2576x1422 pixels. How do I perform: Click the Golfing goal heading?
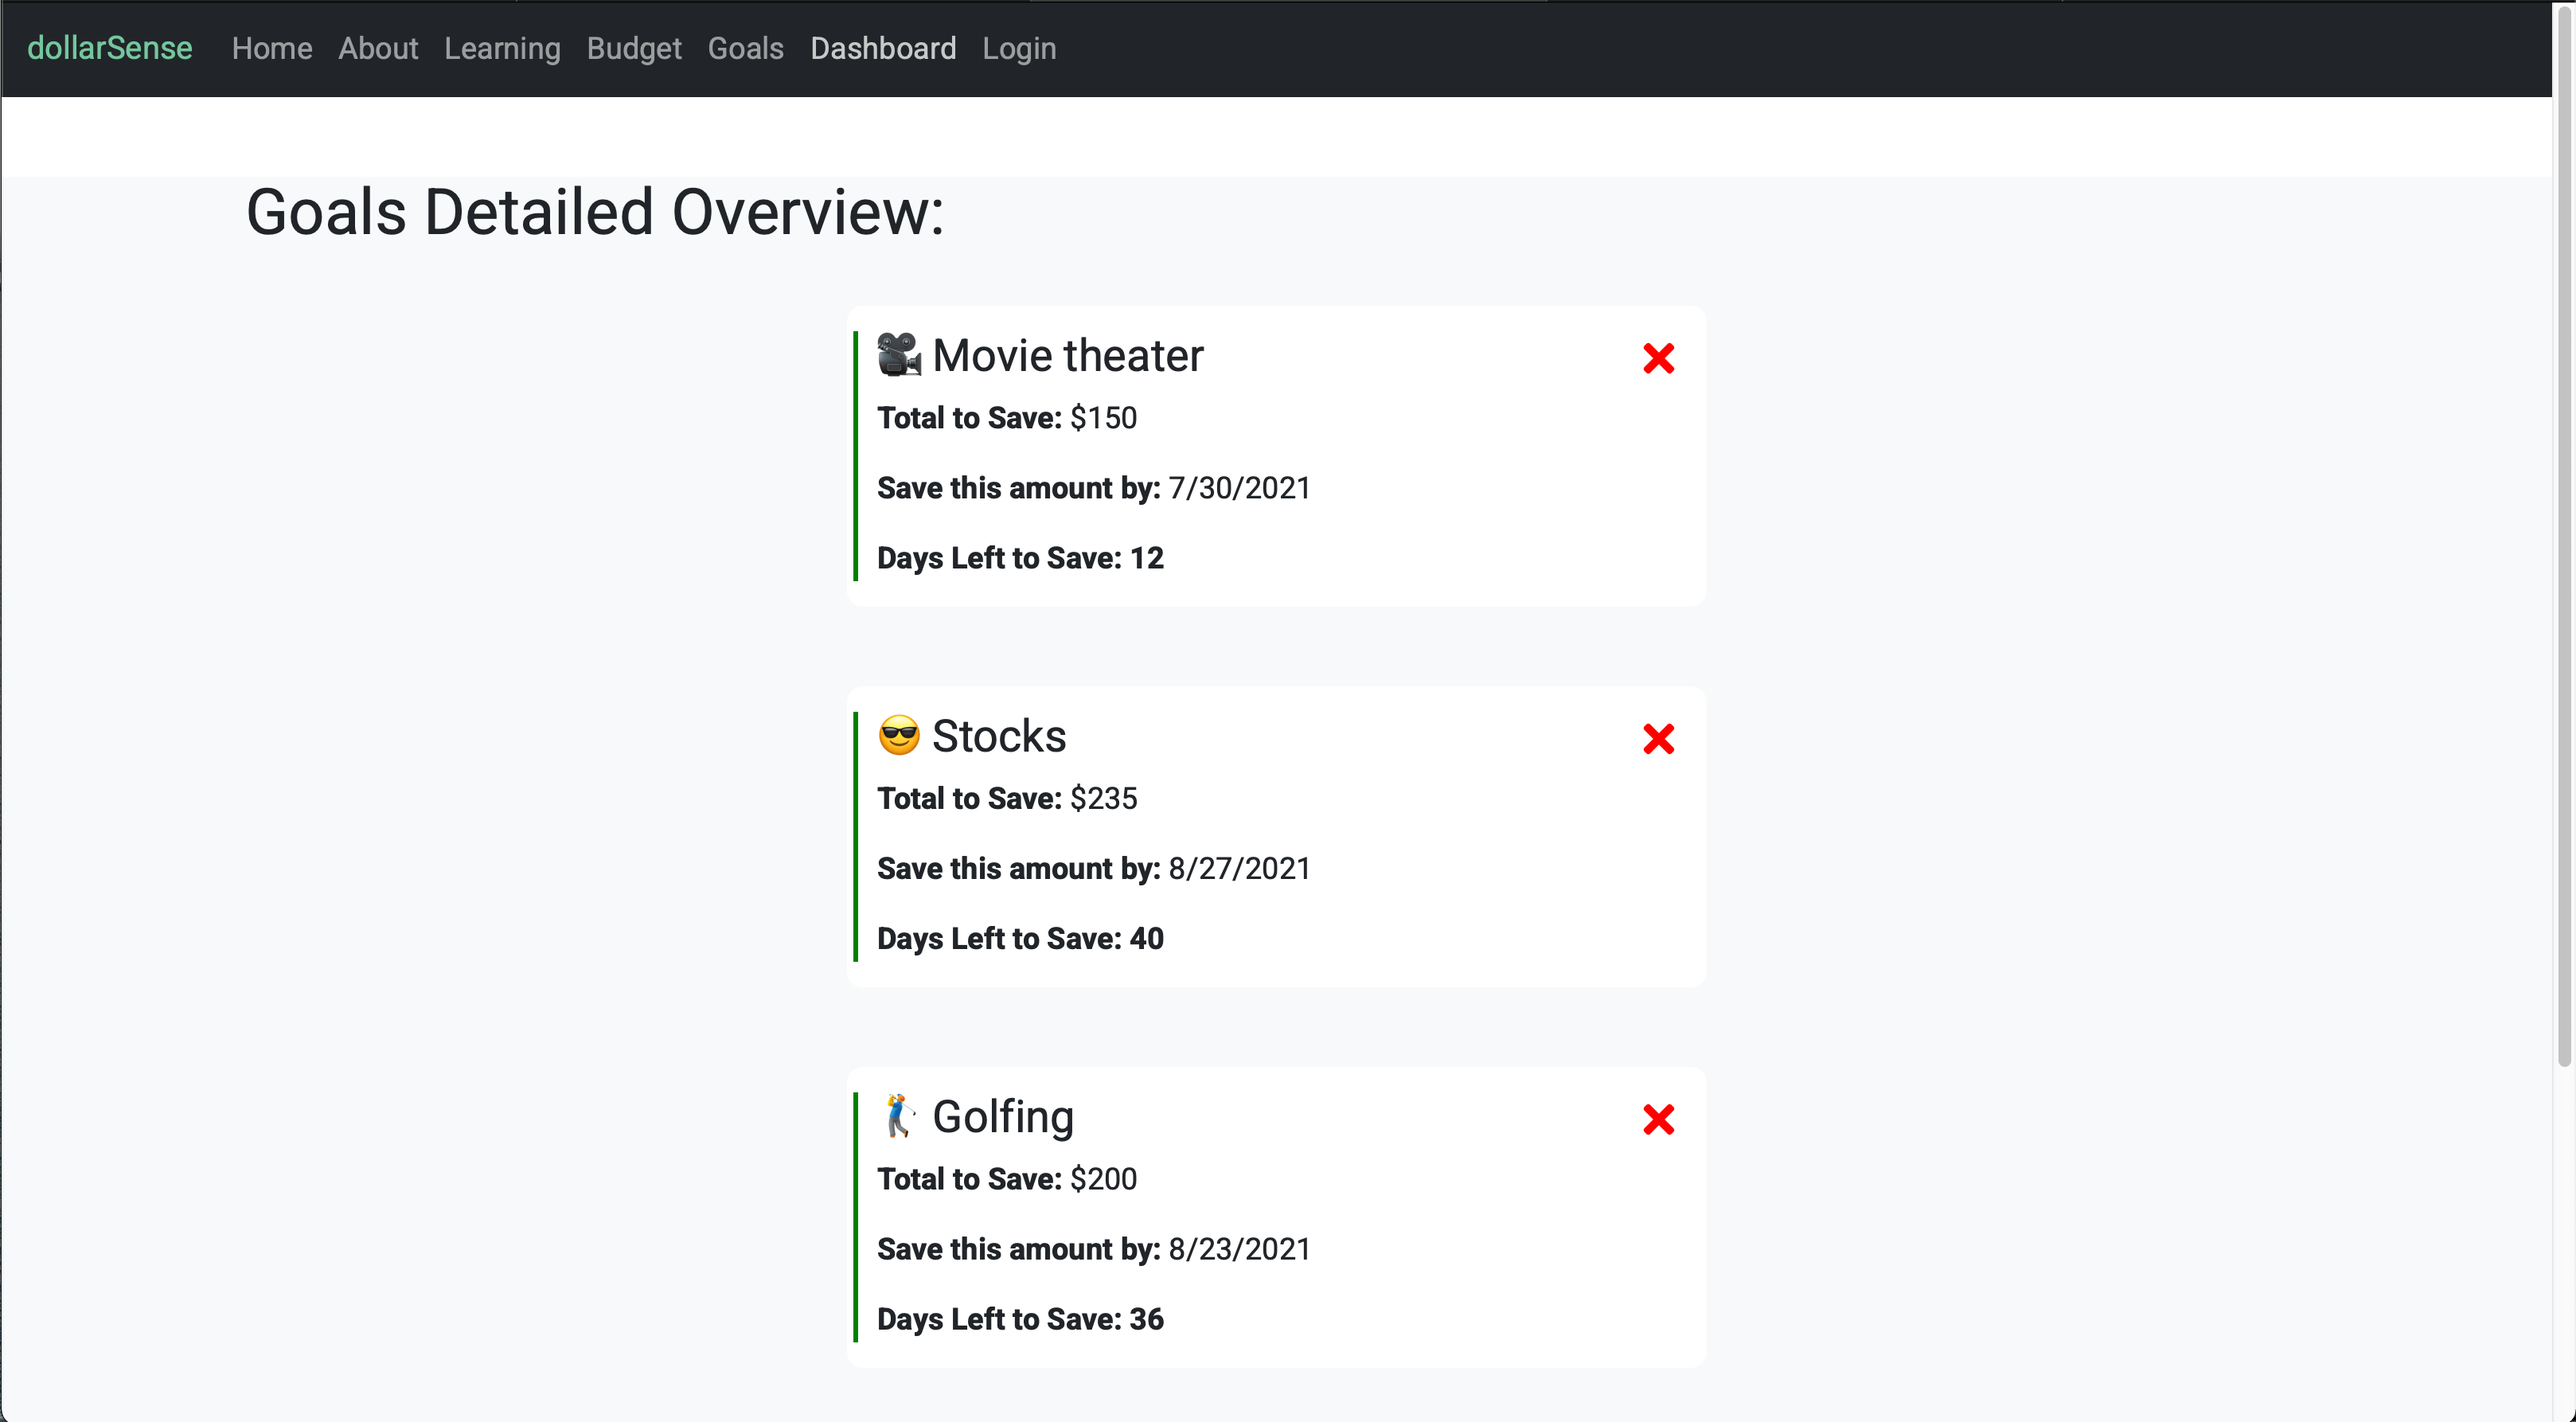click(x=1002, y=1117)
